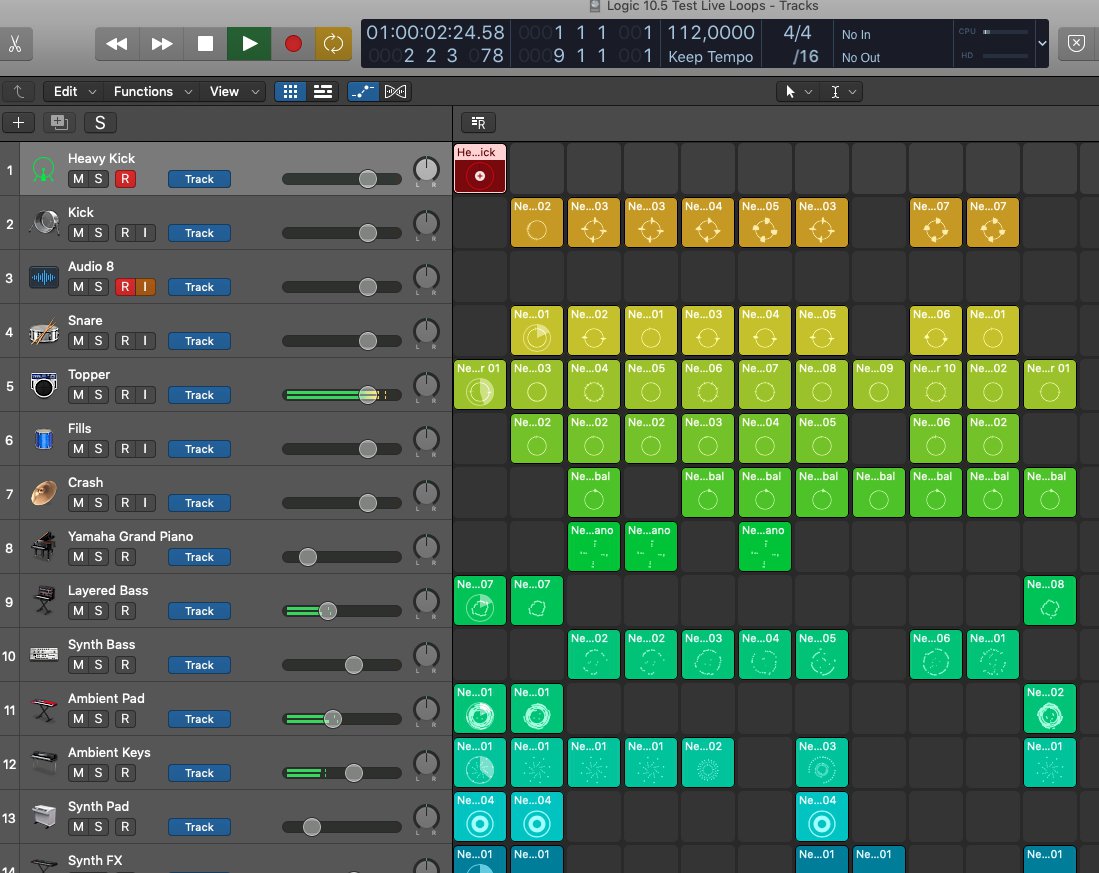Viewport: 1099px width, 873px height.
Task: Switch to the Tracks view button
Action: coord(323,91)
